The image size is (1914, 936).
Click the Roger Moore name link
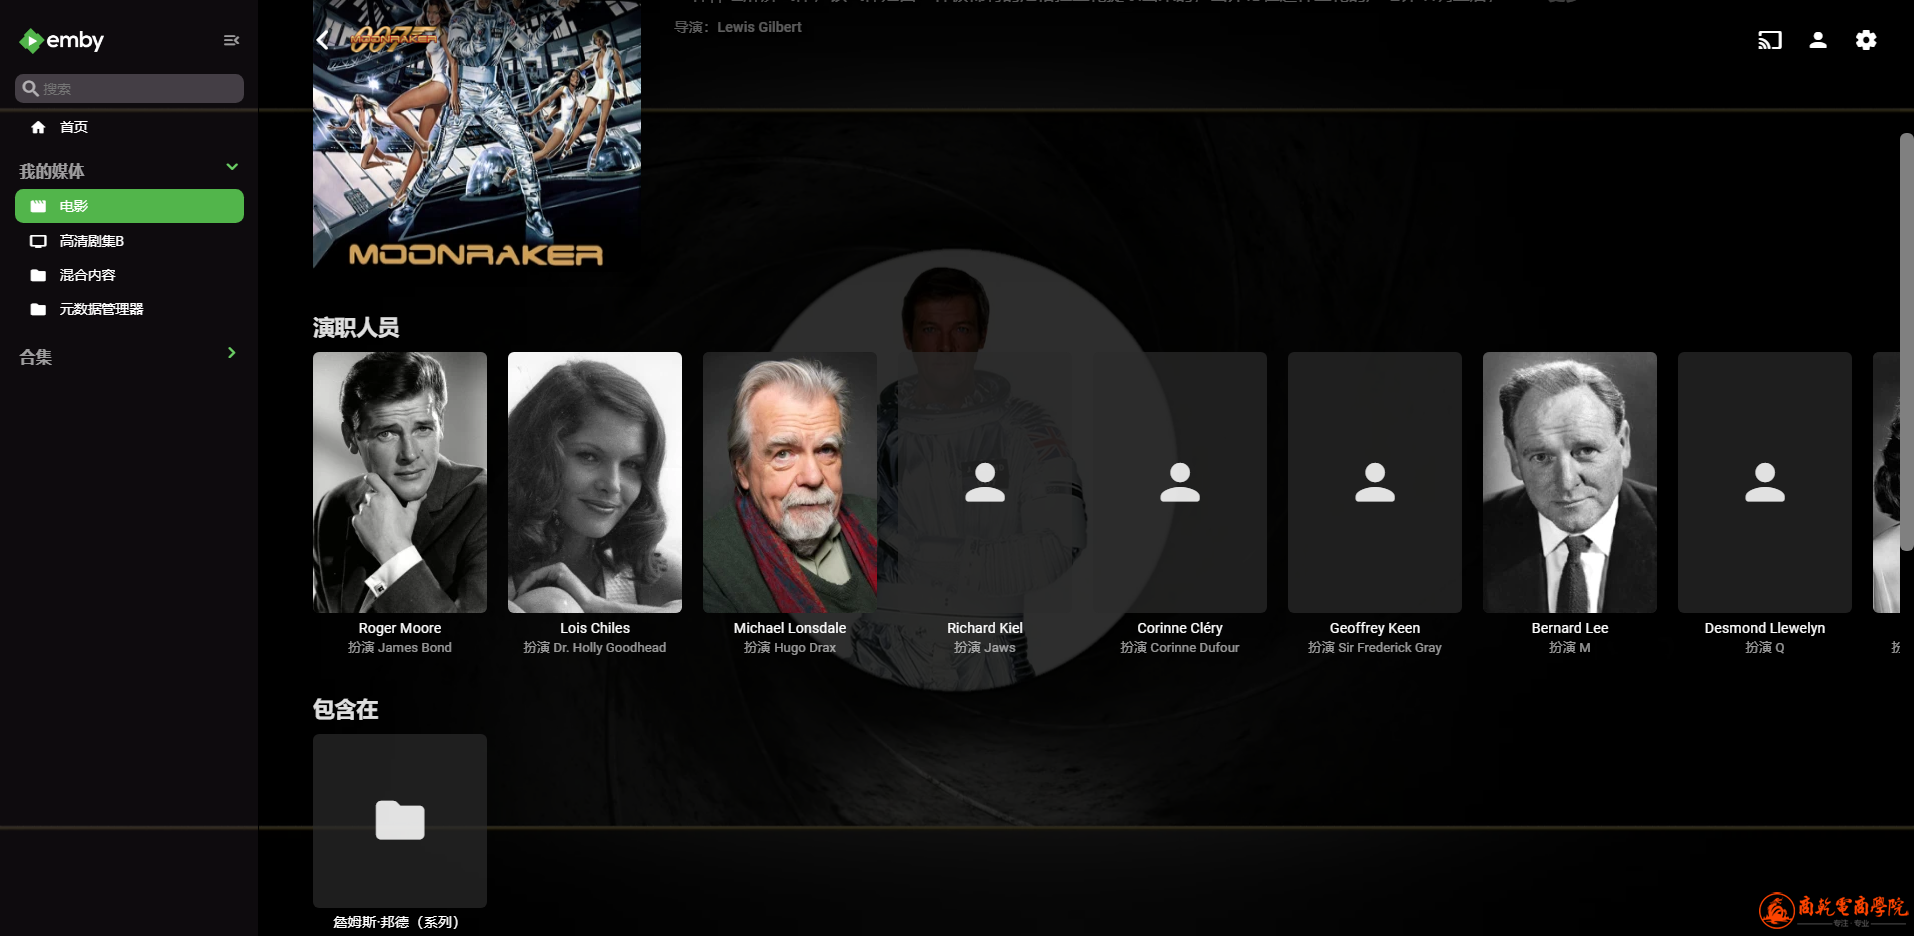(x=400, y=628)
